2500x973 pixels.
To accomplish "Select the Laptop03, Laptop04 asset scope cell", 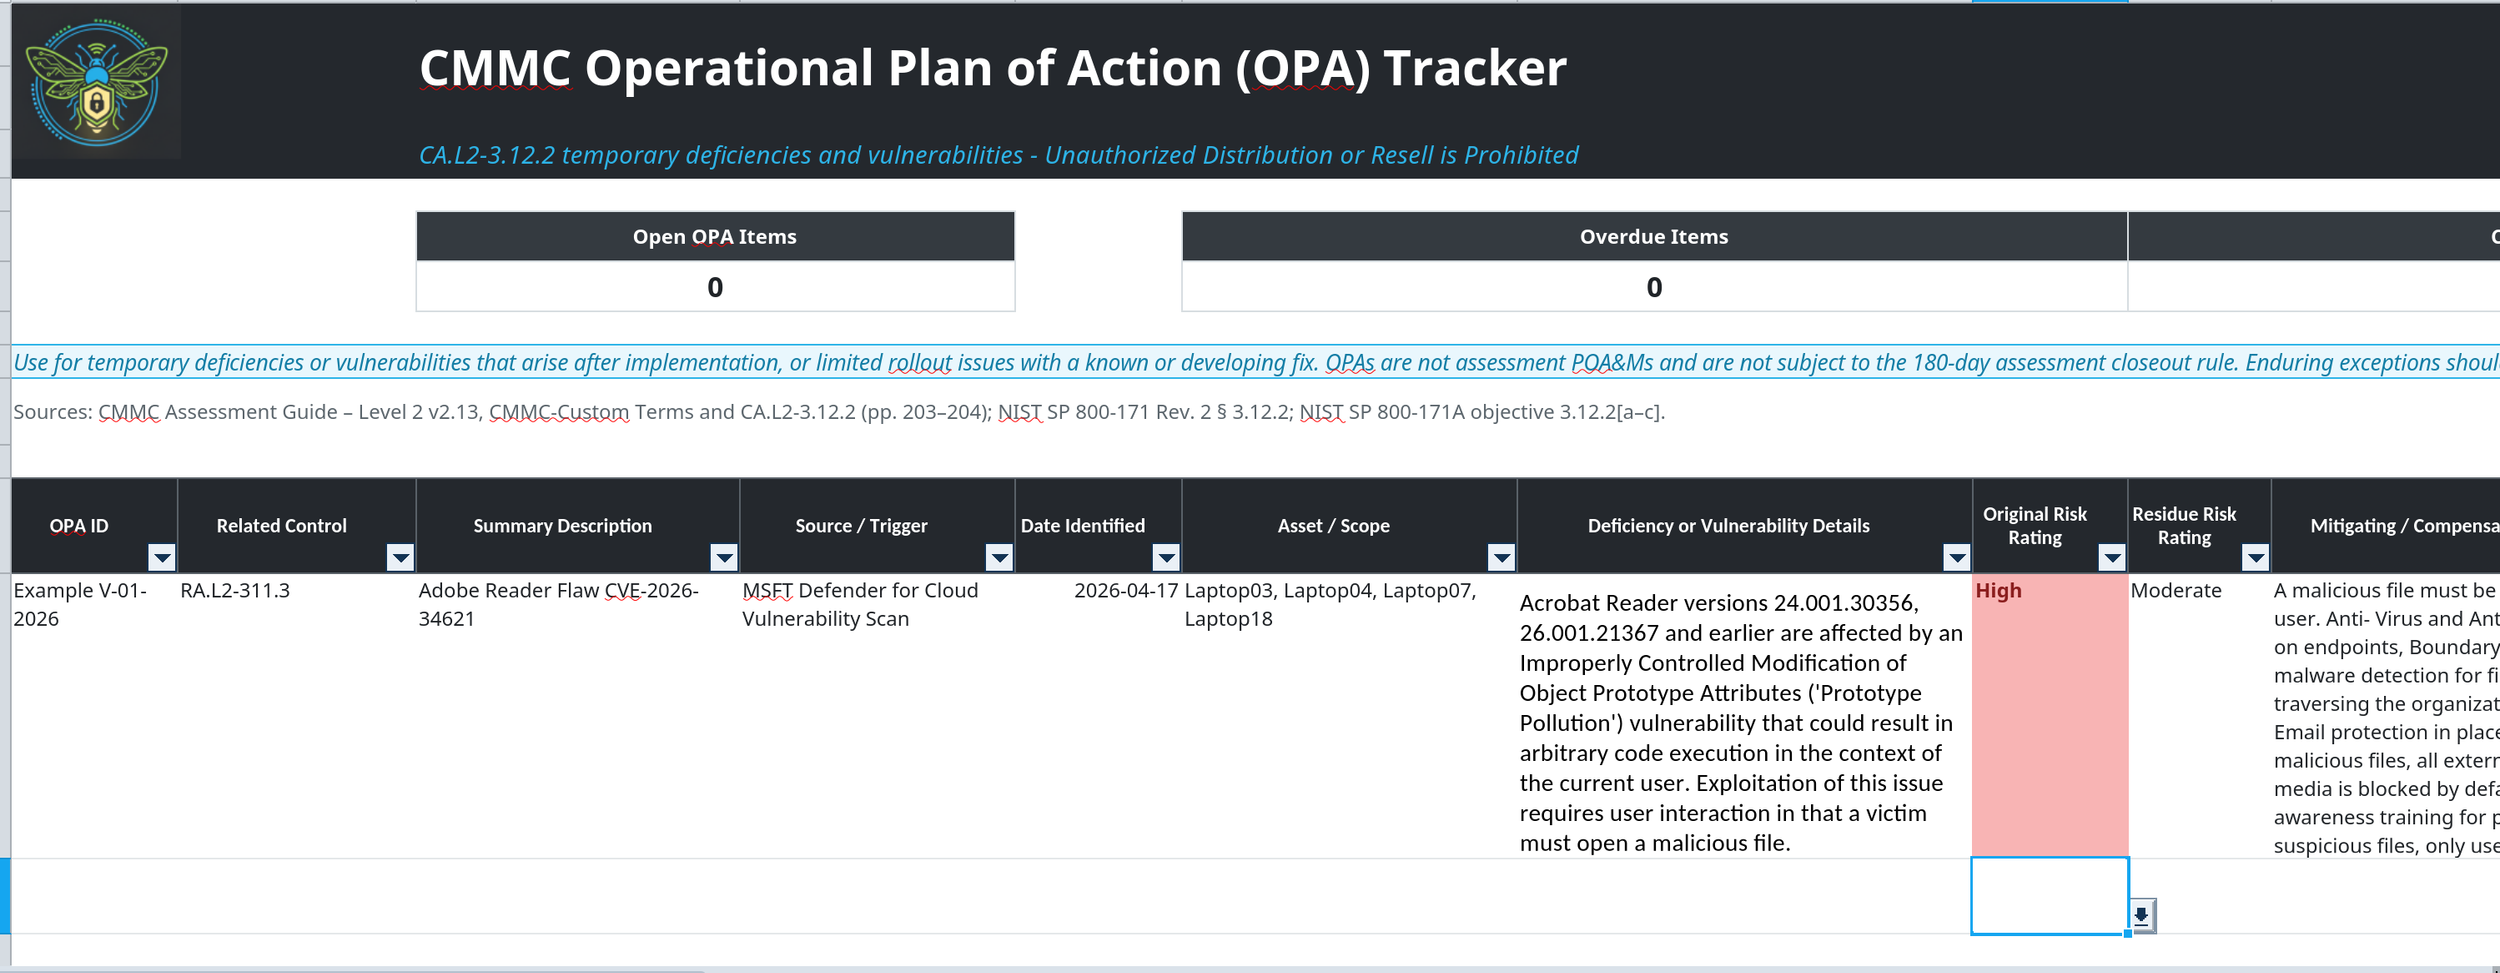I will click(x=1349, y=715).
